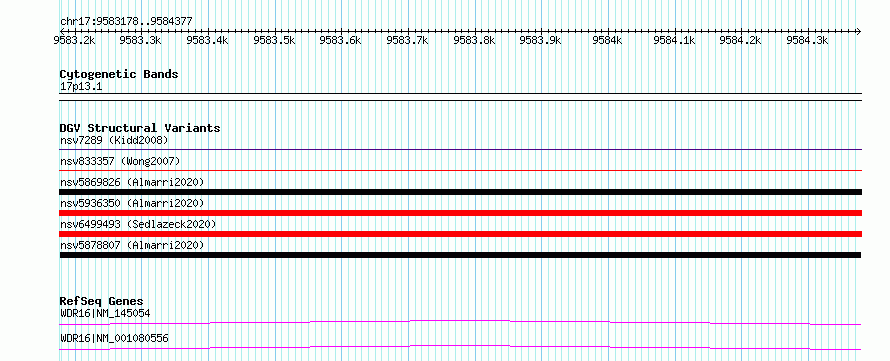Click the black bar for nsv5878807
This screenshot has width=890, height=361.
click(x=460, y=255)
